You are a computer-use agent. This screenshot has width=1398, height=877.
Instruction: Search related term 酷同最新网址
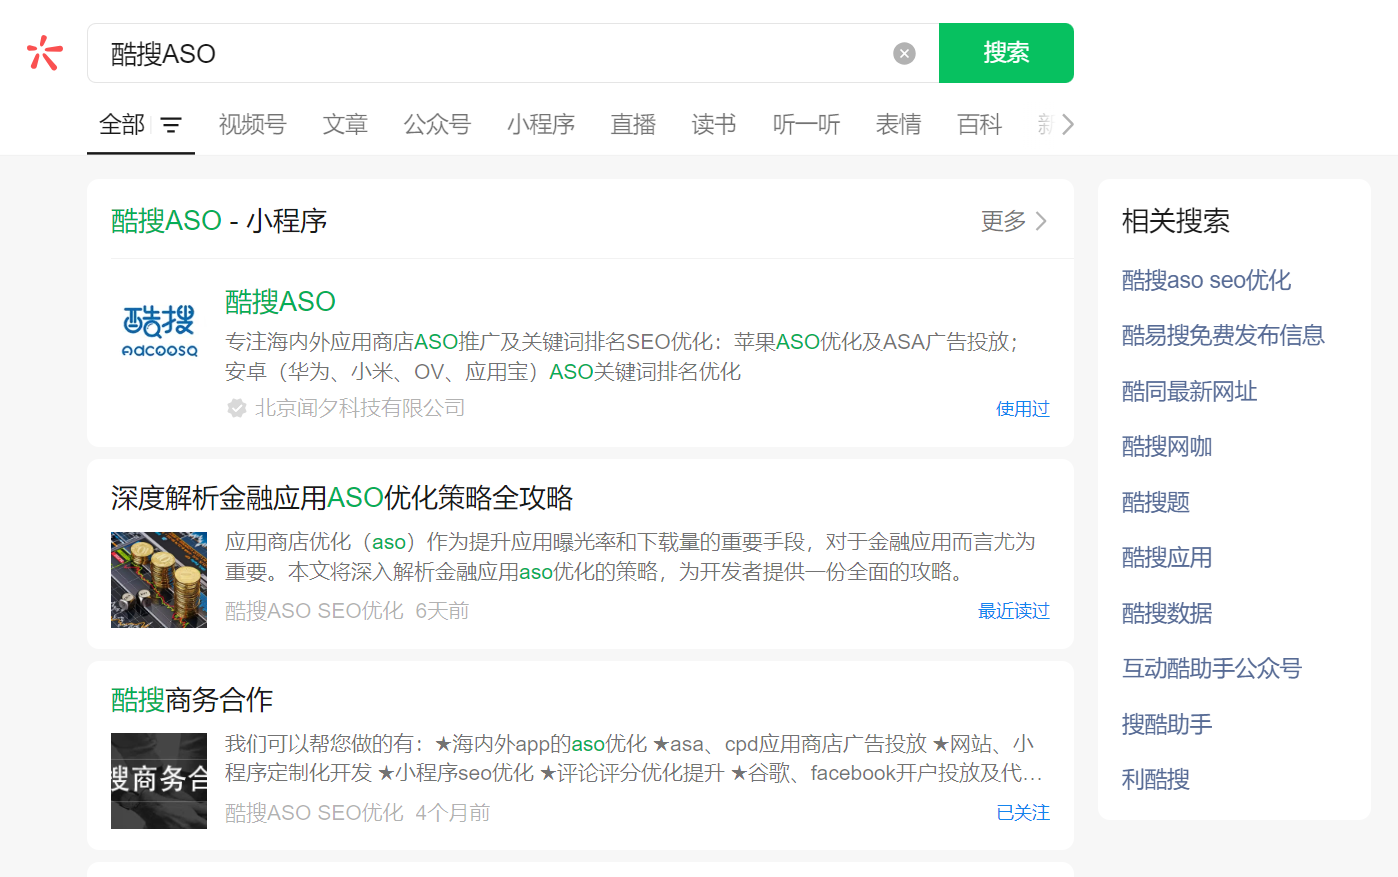[1189, 391]
